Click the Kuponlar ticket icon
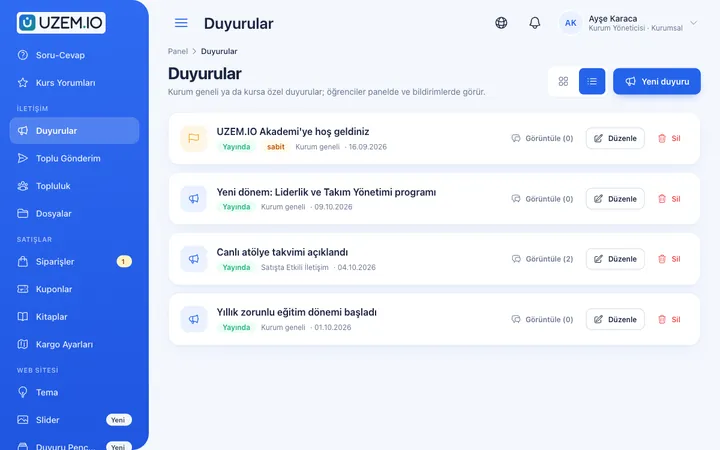The width and height of the screenshot is (720, 450). (x=22, y=289)
